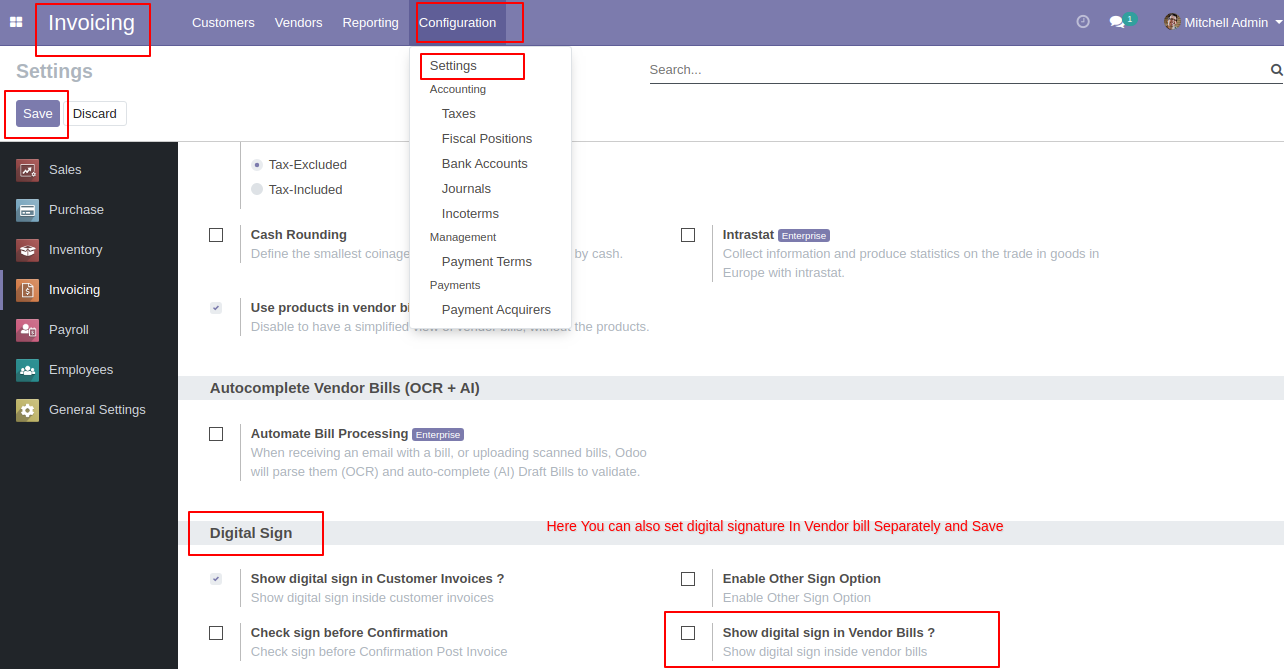Viewport: 1284px width, 669px height.
Task: Collapse the Configuration menu
Action: coord(457,22)
